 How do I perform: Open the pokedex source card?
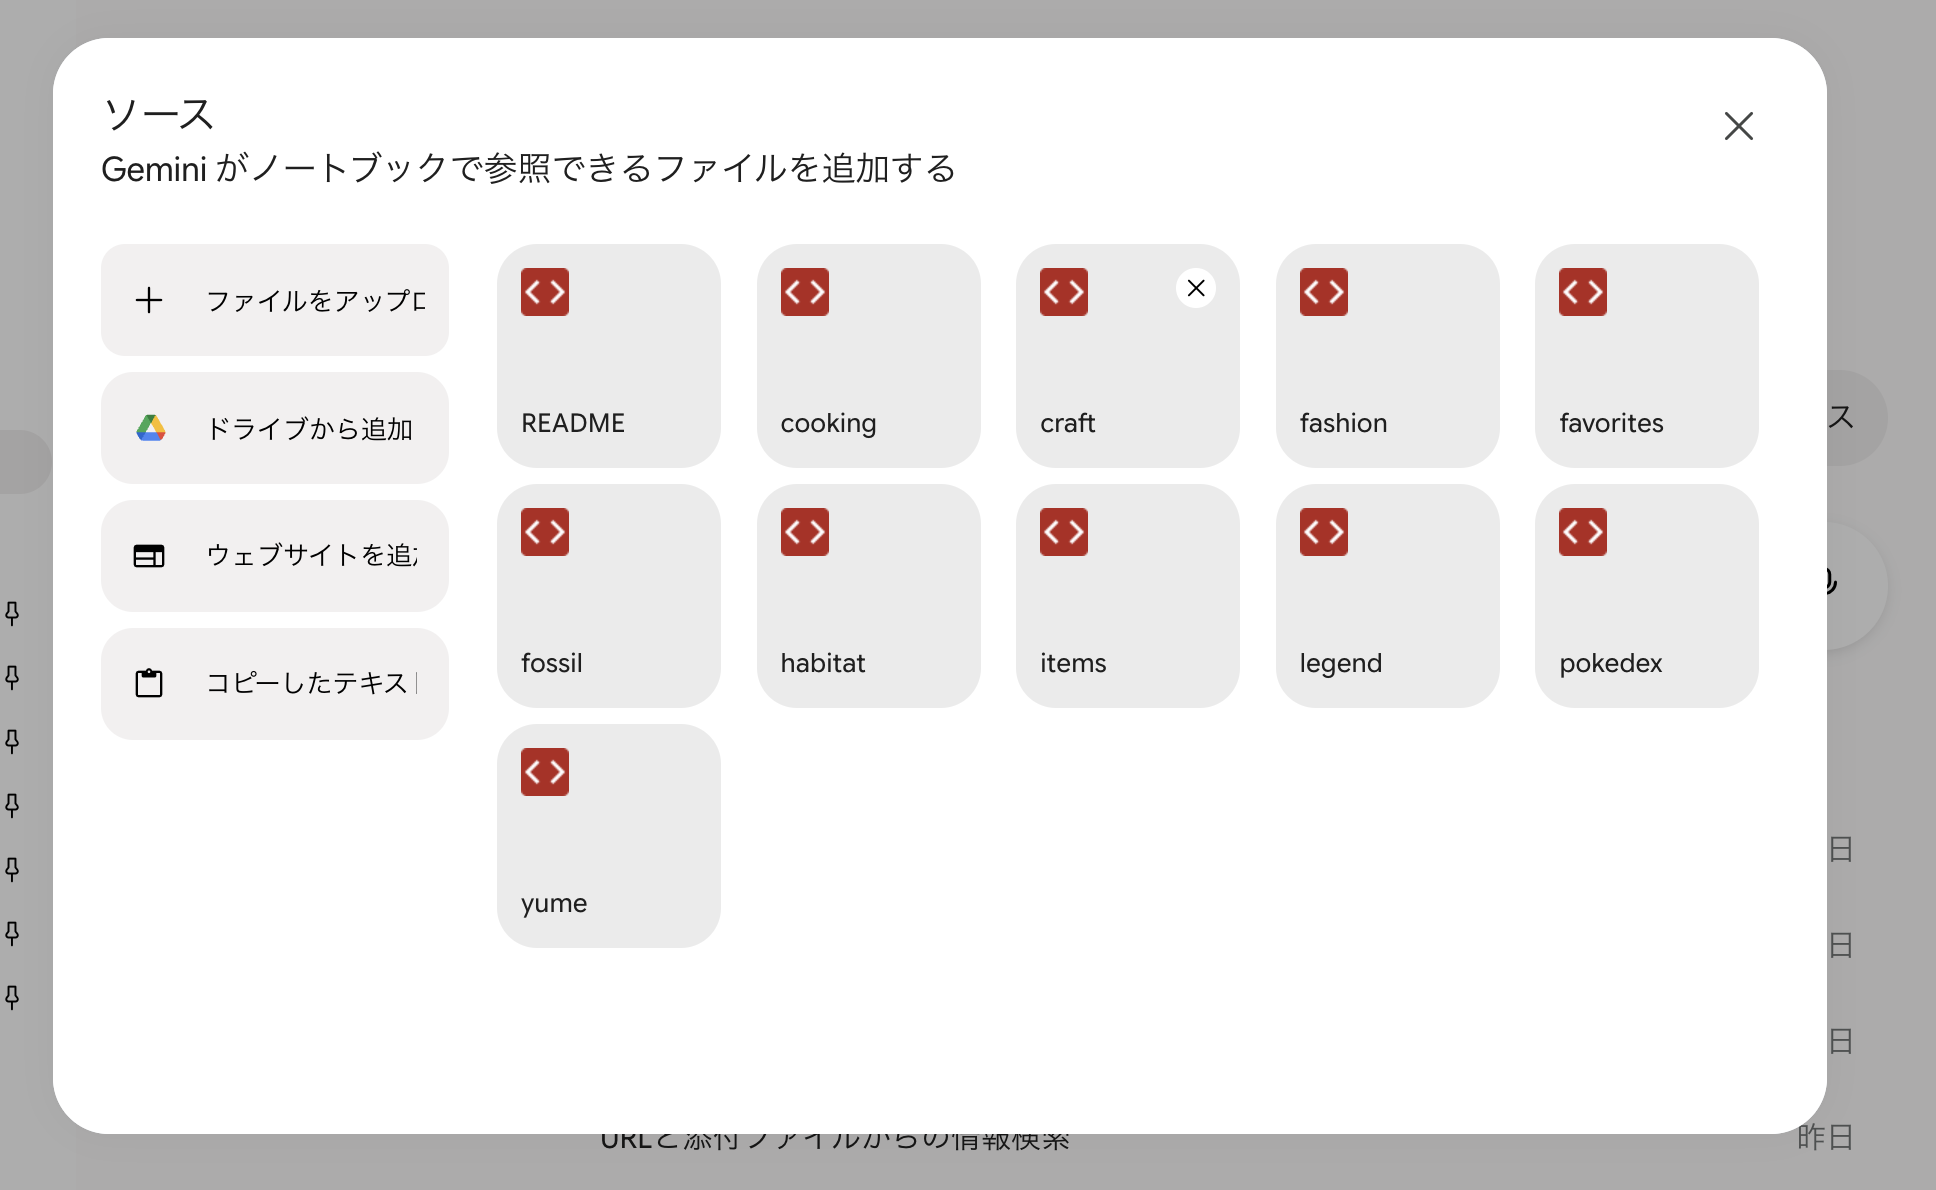1647,596
